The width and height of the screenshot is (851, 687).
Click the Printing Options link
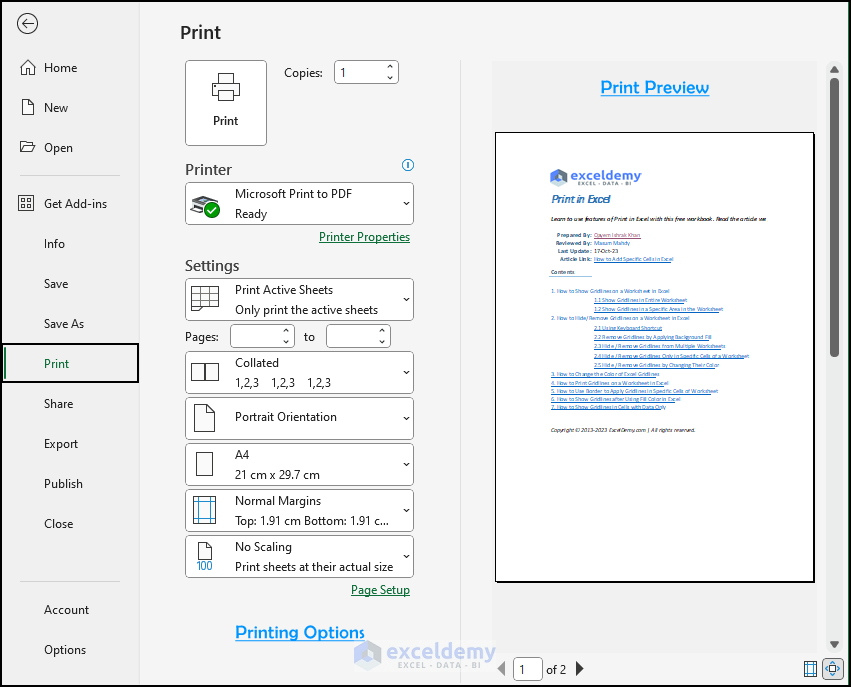click(x=300, y=632)
